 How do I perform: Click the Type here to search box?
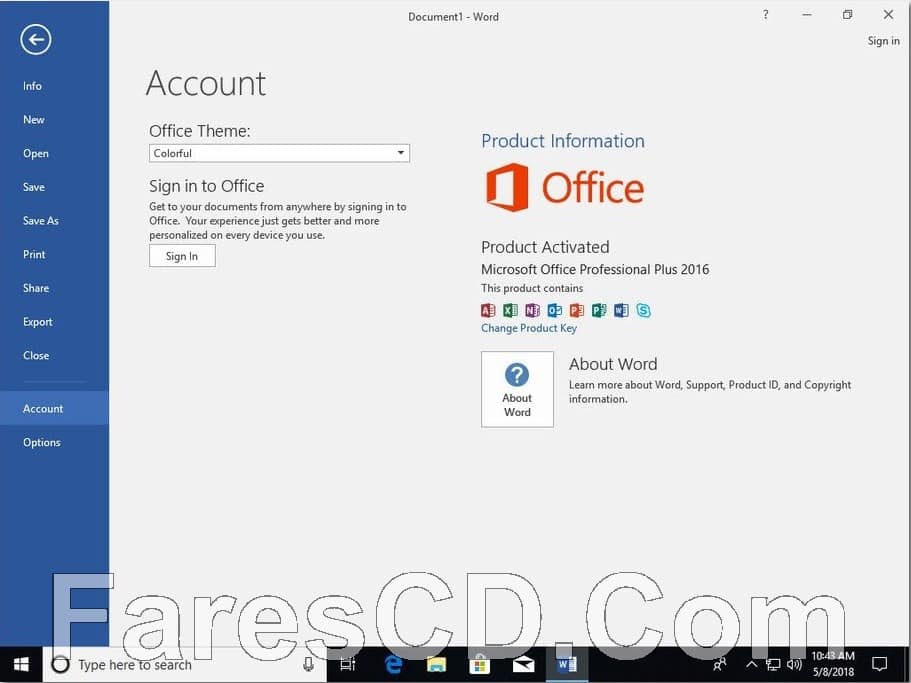click(x=185, y=664)
